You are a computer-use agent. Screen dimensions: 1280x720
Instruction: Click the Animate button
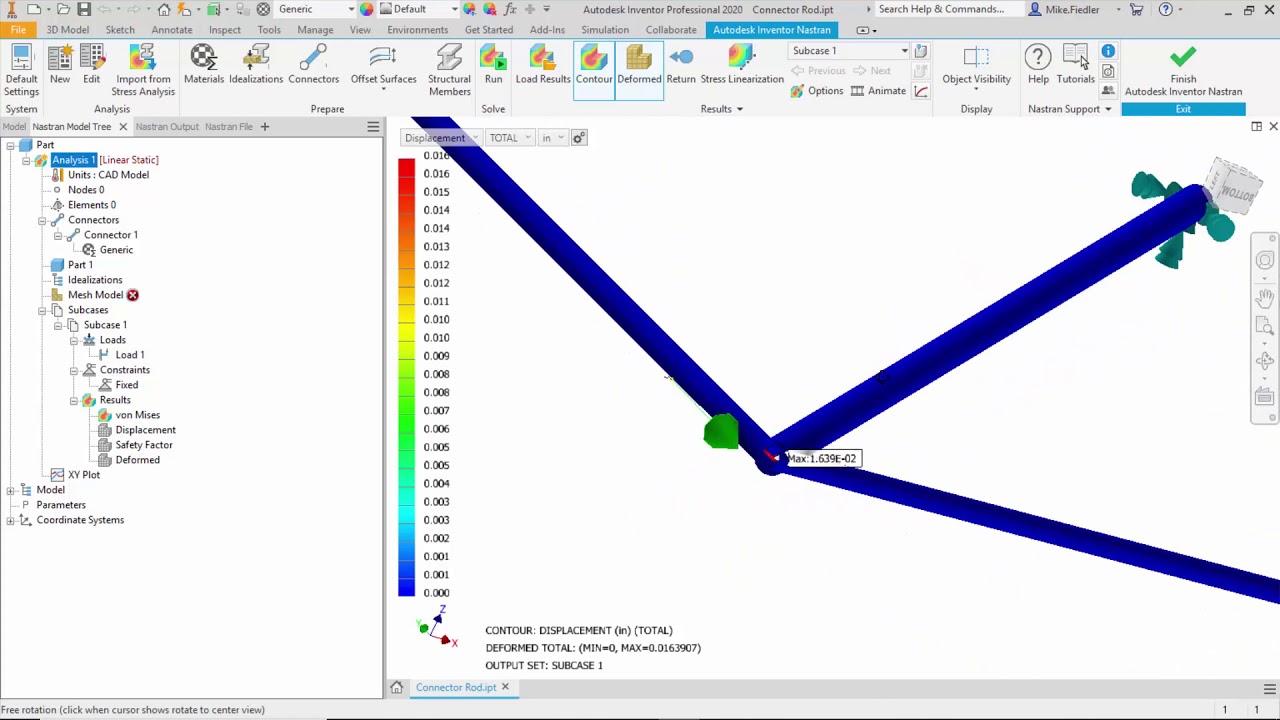click(x=878, y=91)
